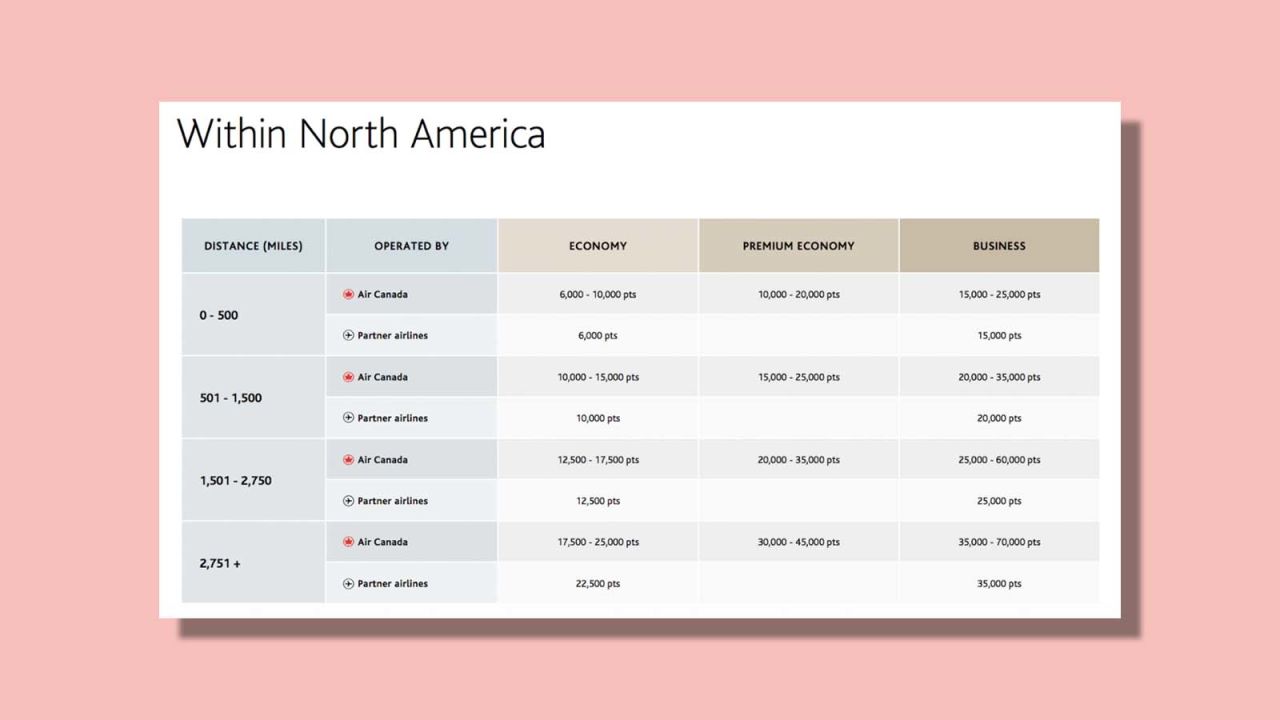The height and width of the screenshot is (720, 1280).
Task: Click the "35,000 pts" business cell
Action: (999, 584)
